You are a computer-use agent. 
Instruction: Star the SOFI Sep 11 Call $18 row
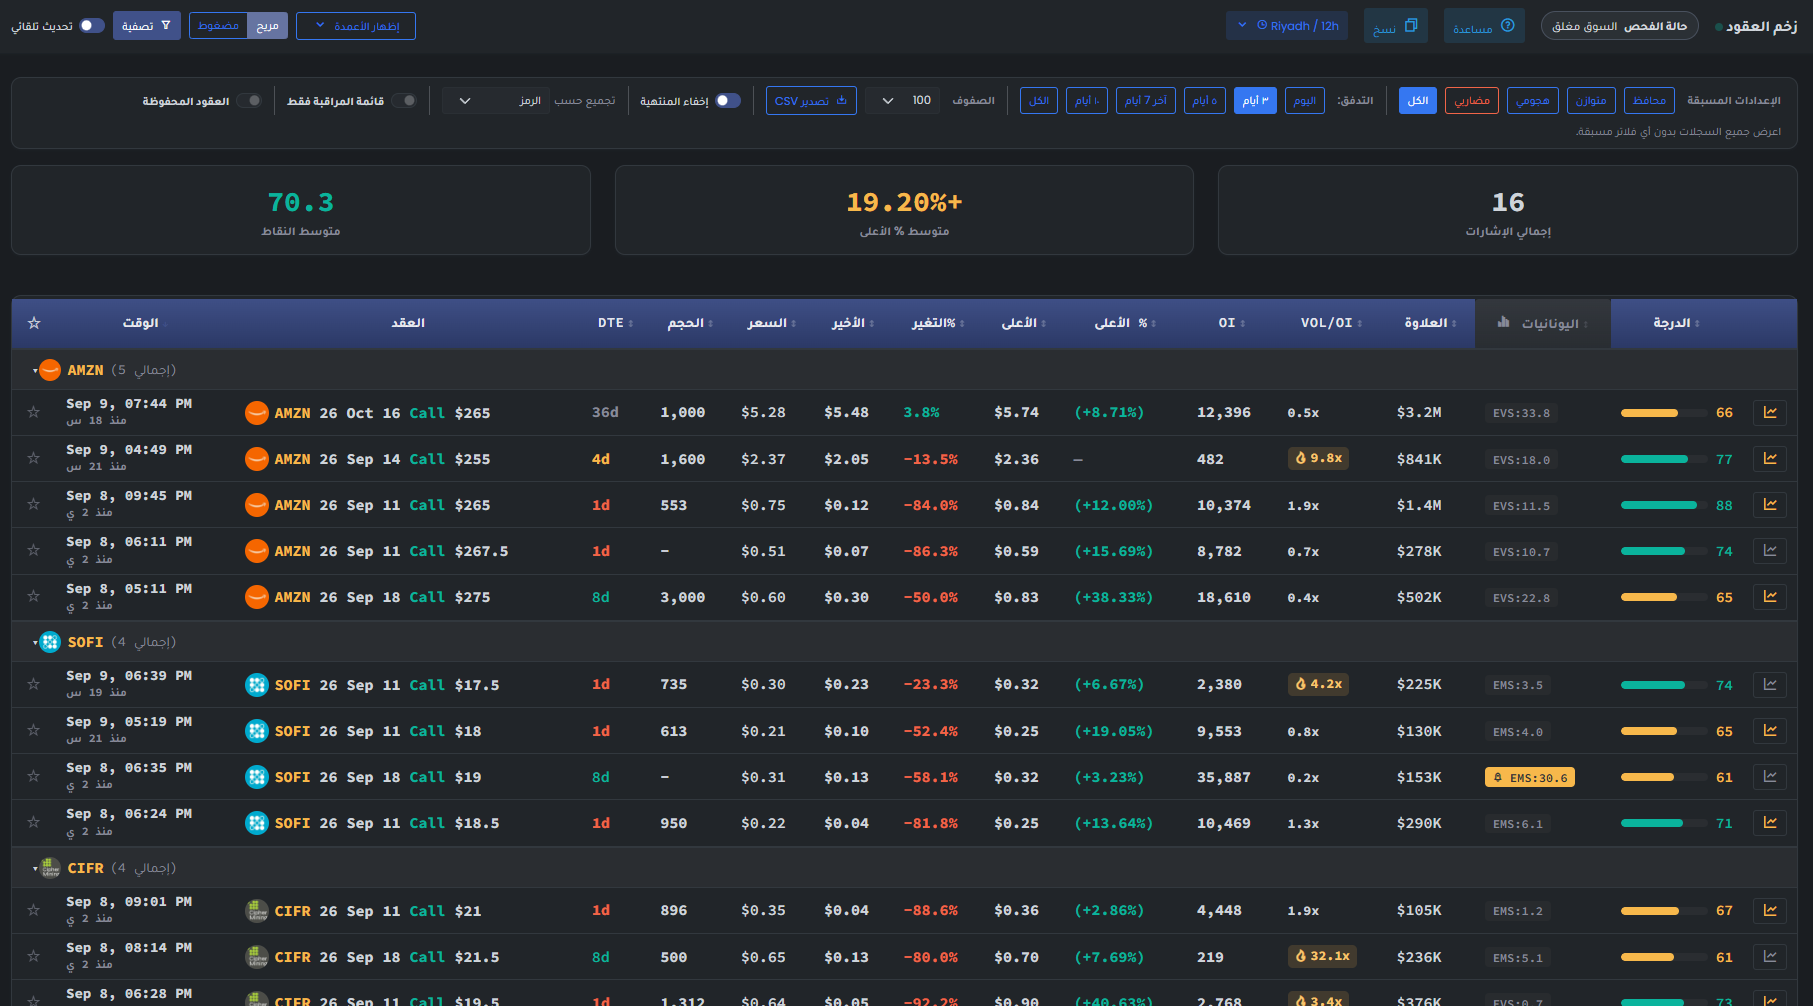tap(34, 730)
